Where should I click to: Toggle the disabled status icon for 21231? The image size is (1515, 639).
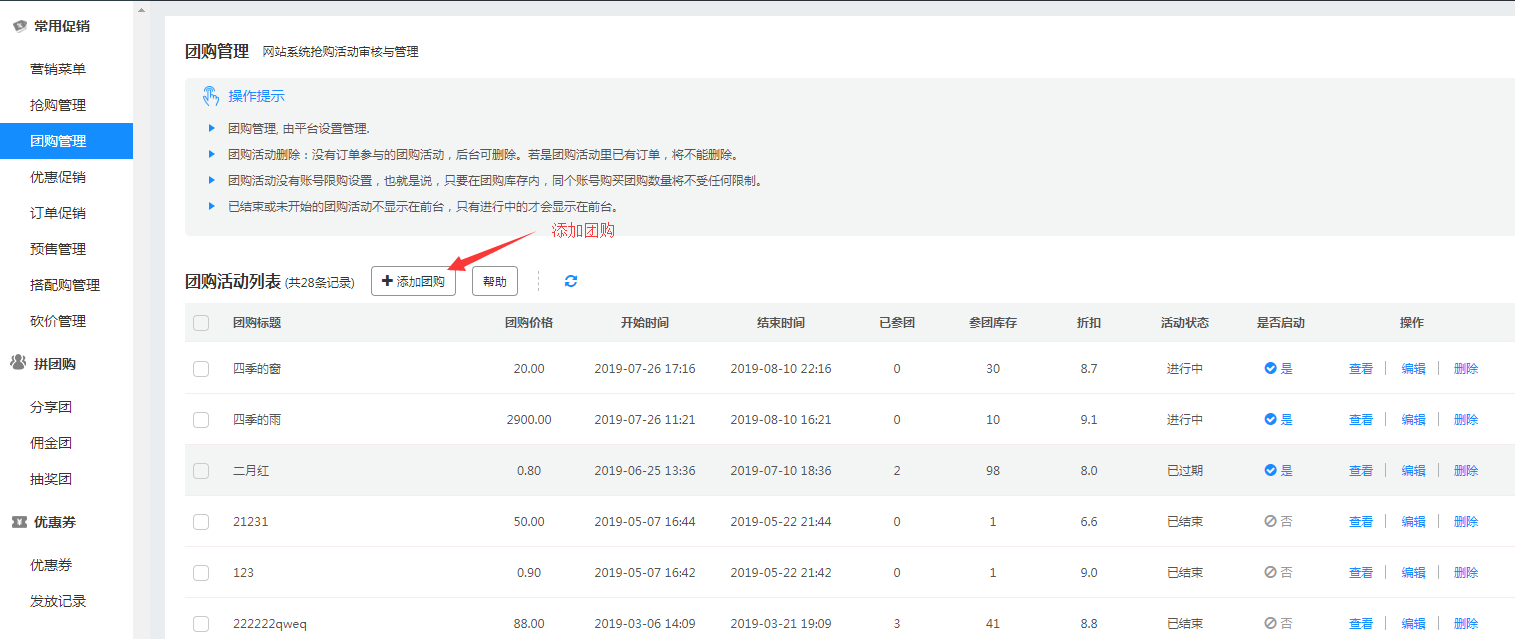coord(1270,521)
